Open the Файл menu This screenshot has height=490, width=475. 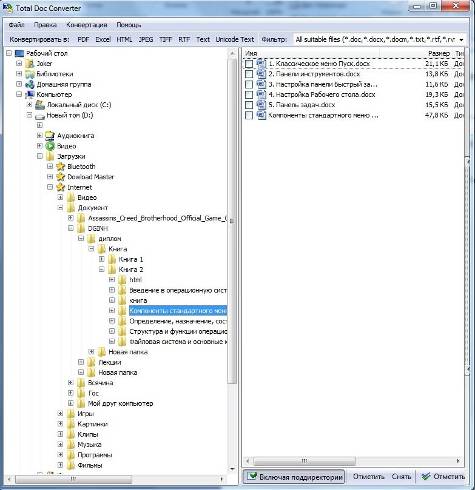point(16,25)
